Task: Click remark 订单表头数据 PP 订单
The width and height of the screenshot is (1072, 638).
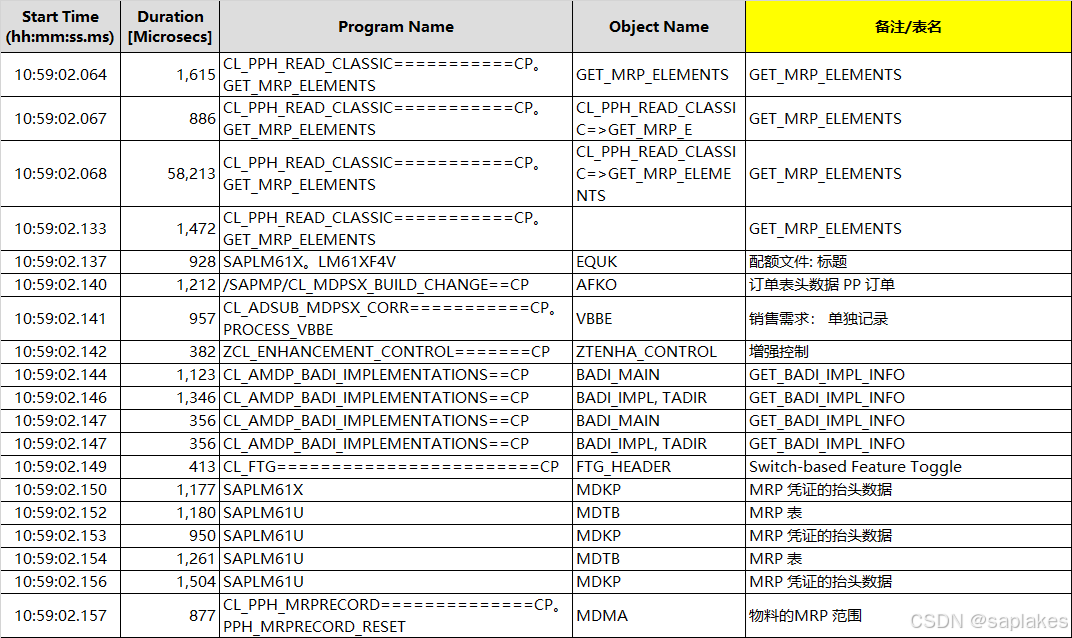Action: [822, 284]
